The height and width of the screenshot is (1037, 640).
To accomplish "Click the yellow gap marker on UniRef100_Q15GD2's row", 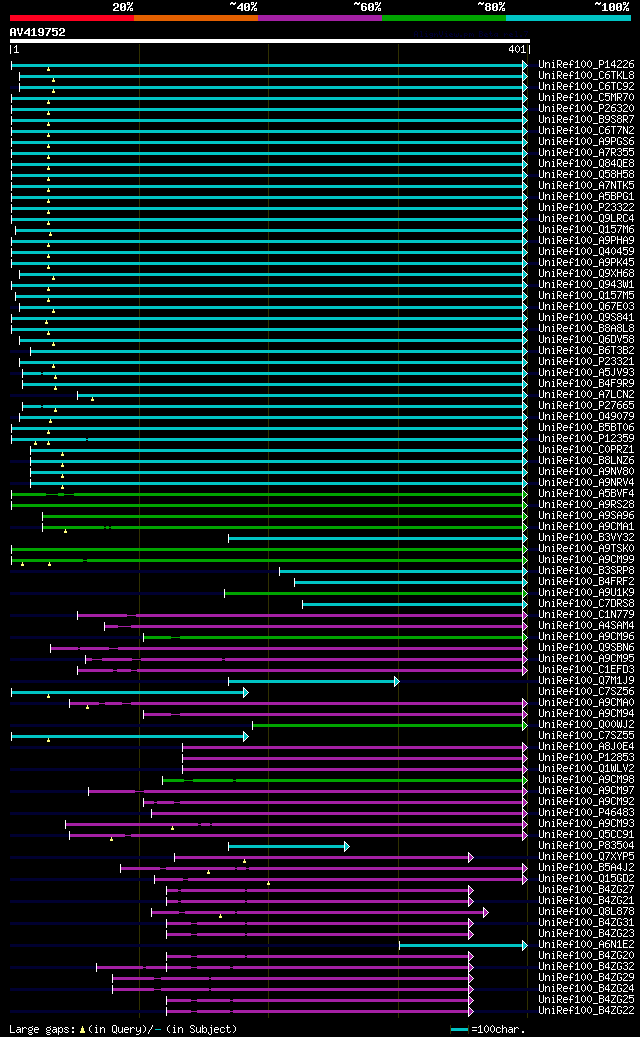I will [x=268, y=883].
